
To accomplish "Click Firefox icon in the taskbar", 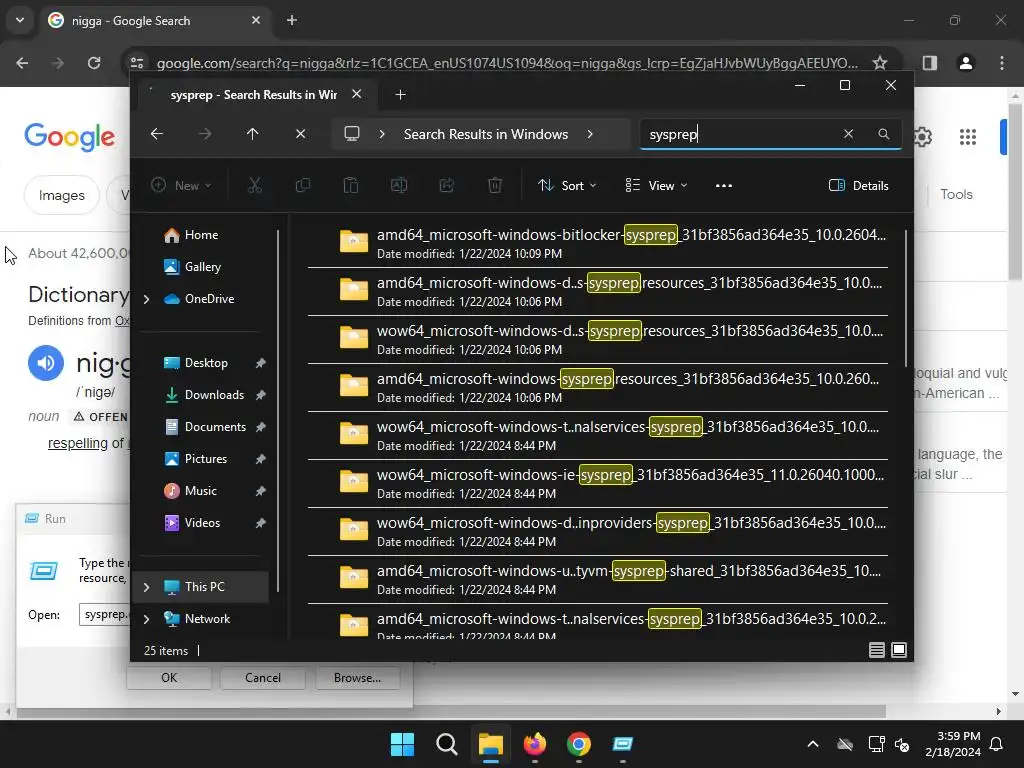I will click(535, 744).
